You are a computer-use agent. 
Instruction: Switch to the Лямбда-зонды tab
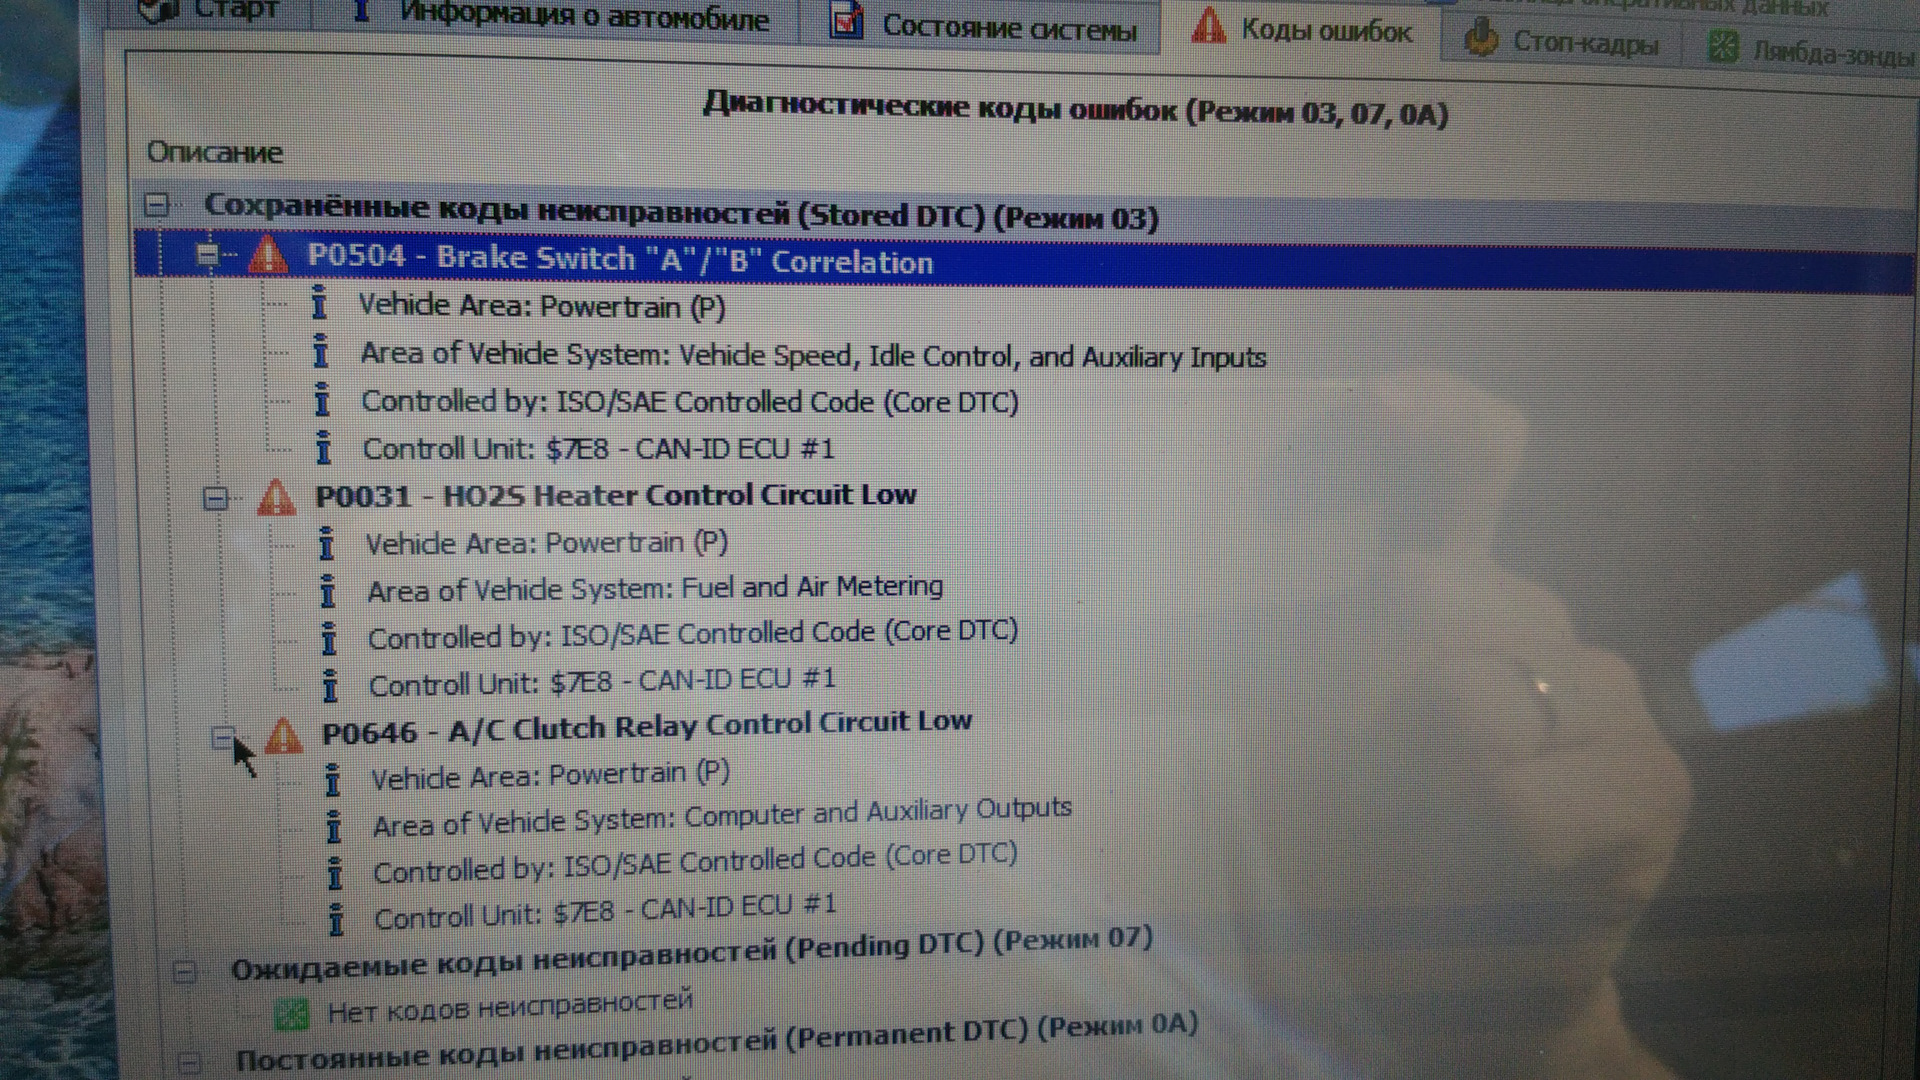pos(1808,50)
